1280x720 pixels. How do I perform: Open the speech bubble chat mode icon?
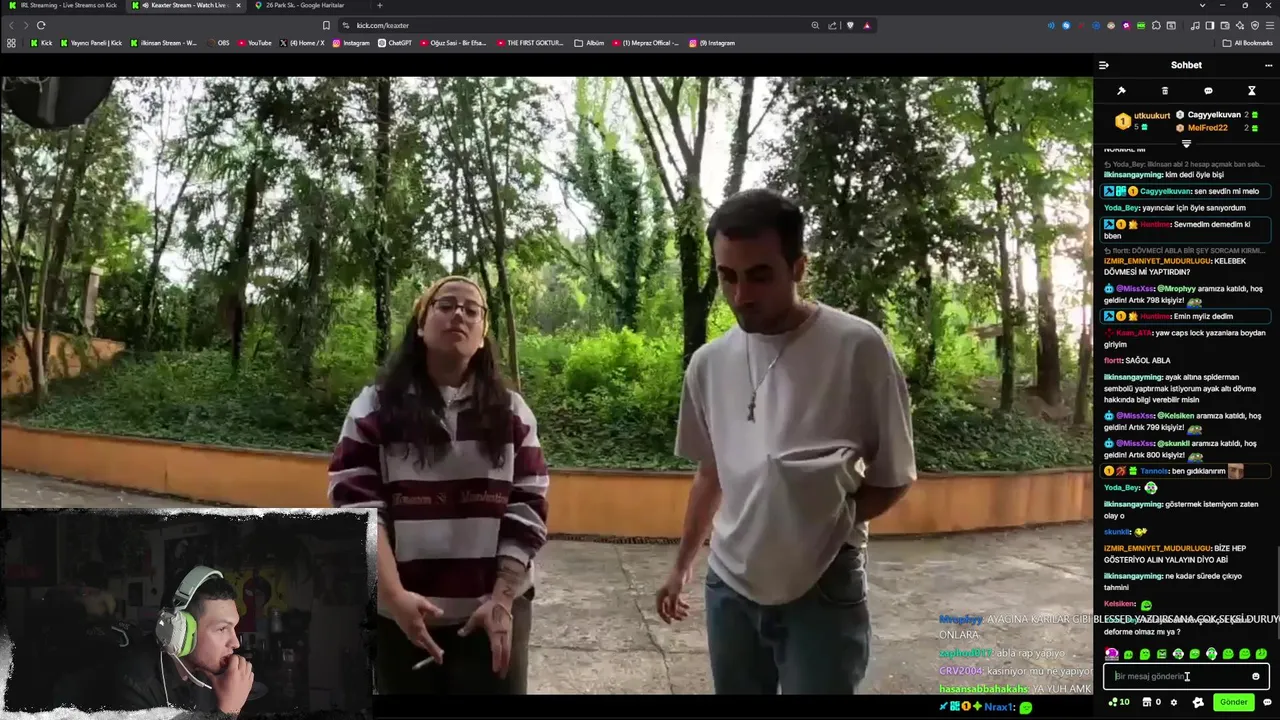pyautogui.click(x=1208, y=91)
